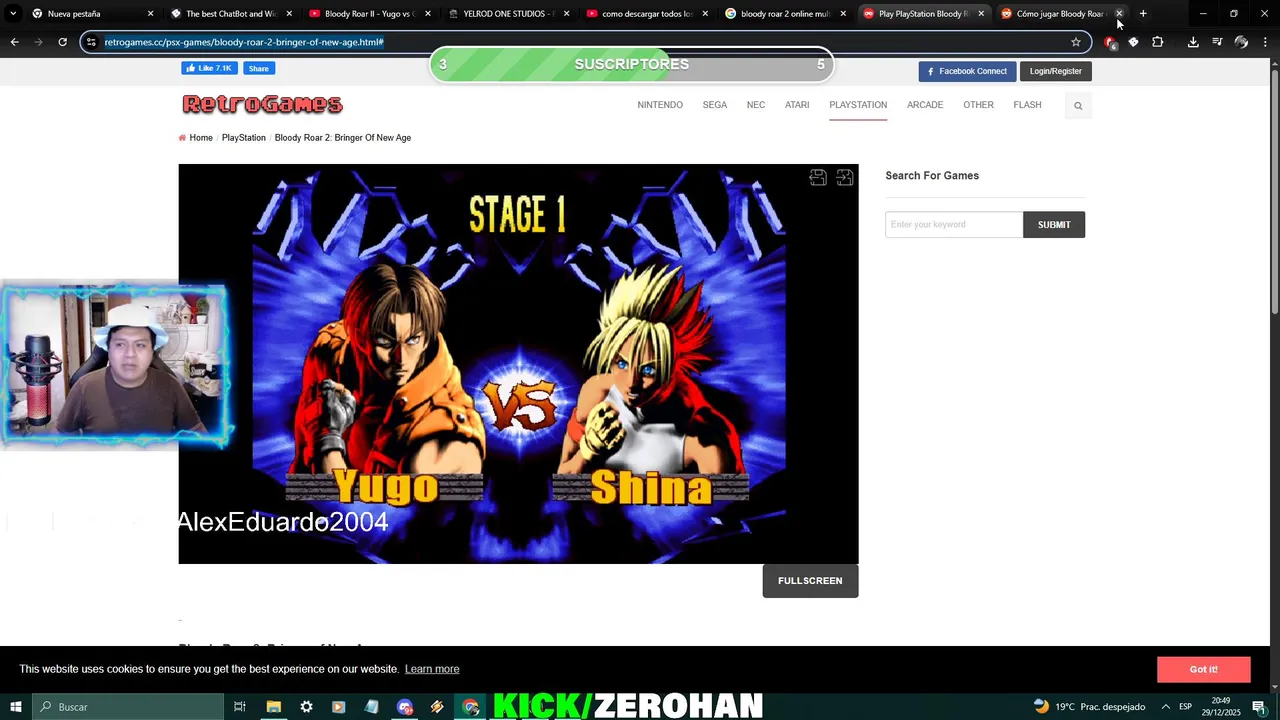Focus the 'Enter your keyword' search field
Screen dimensions: 1280x720
click(954, 225)
